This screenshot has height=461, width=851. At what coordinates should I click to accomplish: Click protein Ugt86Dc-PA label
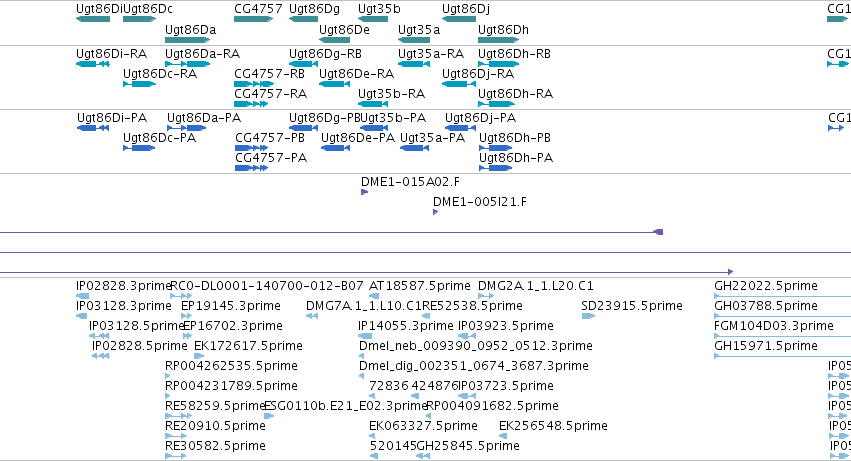[x=160, y=138]
